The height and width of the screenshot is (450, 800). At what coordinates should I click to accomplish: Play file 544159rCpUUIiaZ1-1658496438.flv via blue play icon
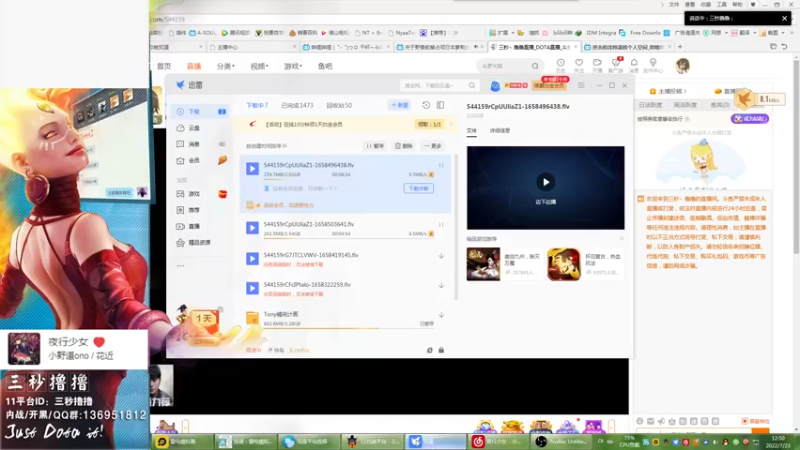click(252, 169)
